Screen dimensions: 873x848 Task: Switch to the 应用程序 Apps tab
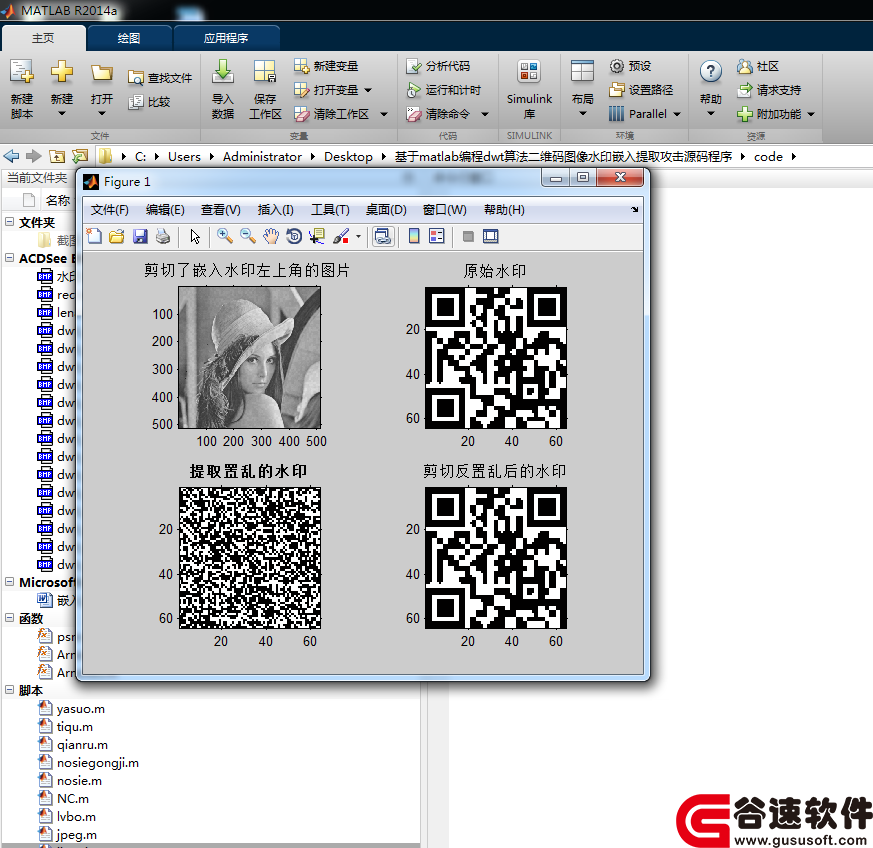[226, 38]
